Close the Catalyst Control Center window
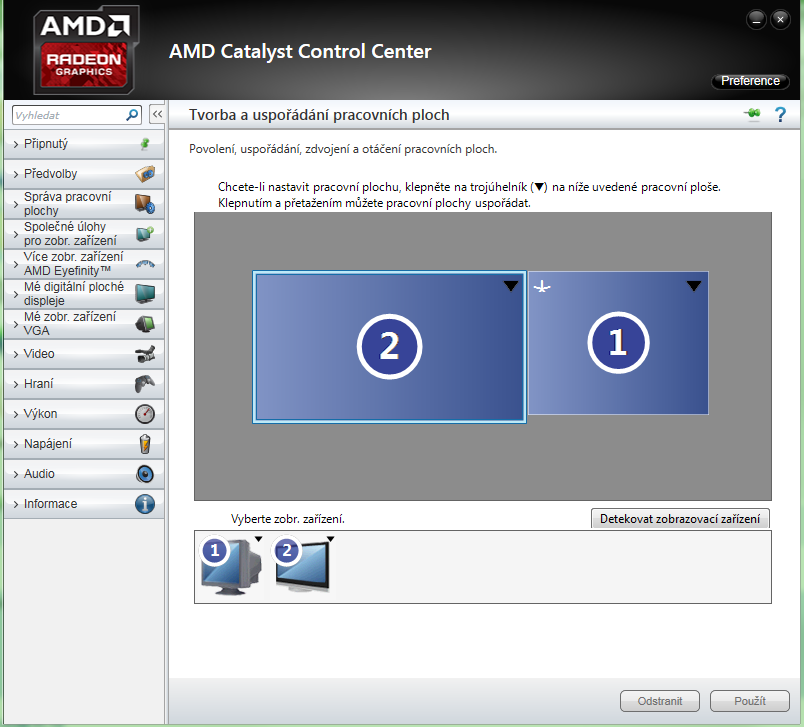804x727 pixels. pos(780,20)
